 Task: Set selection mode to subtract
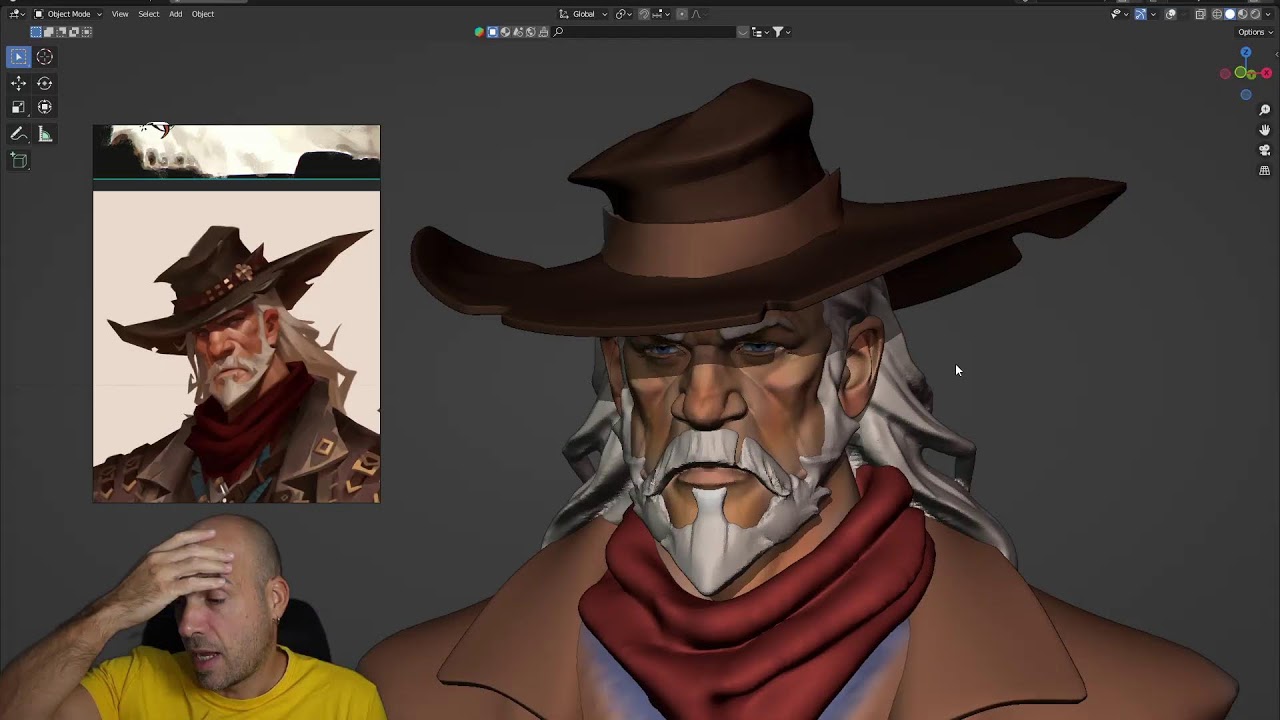click(x=61, y=32)
